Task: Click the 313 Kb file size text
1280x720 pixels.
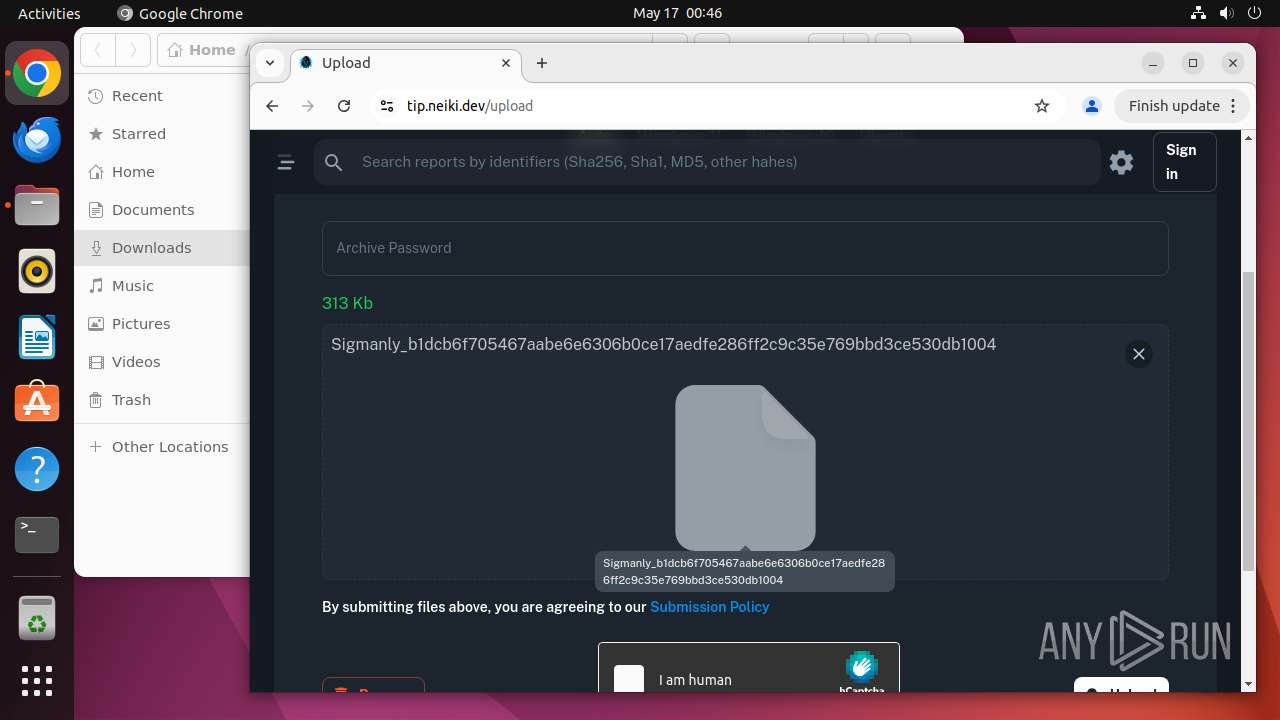Action: [347, 303]
